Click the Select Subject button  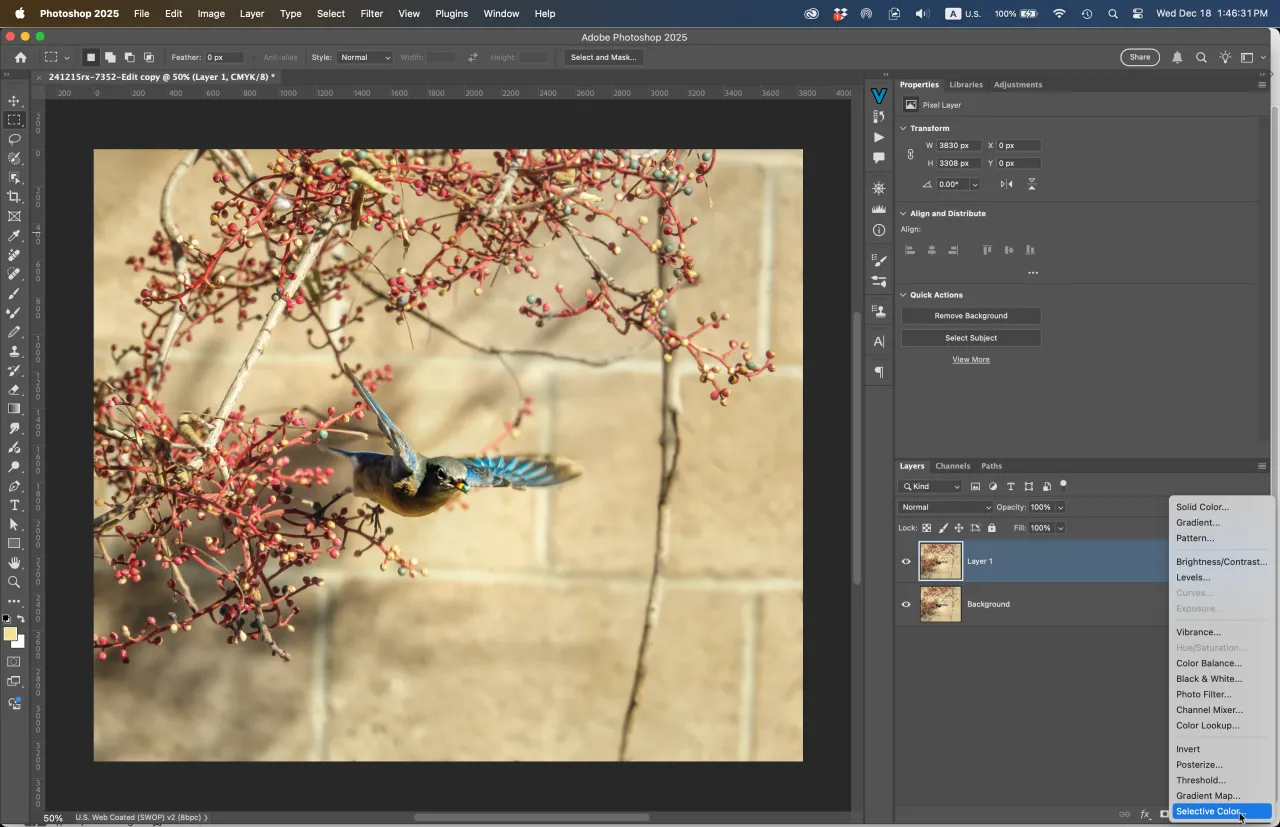pos(970,337)
